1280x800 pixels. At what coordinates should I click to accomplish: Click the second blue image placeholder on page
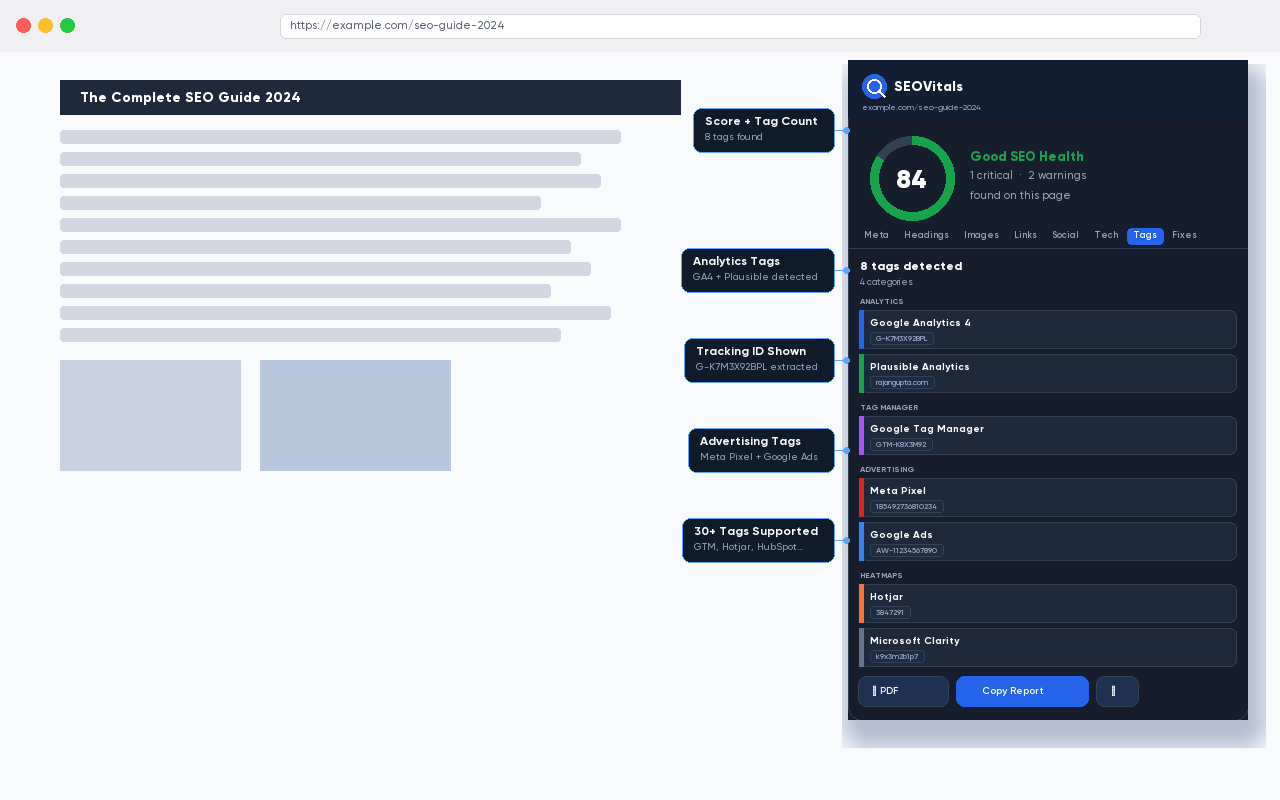pos(355,415)
